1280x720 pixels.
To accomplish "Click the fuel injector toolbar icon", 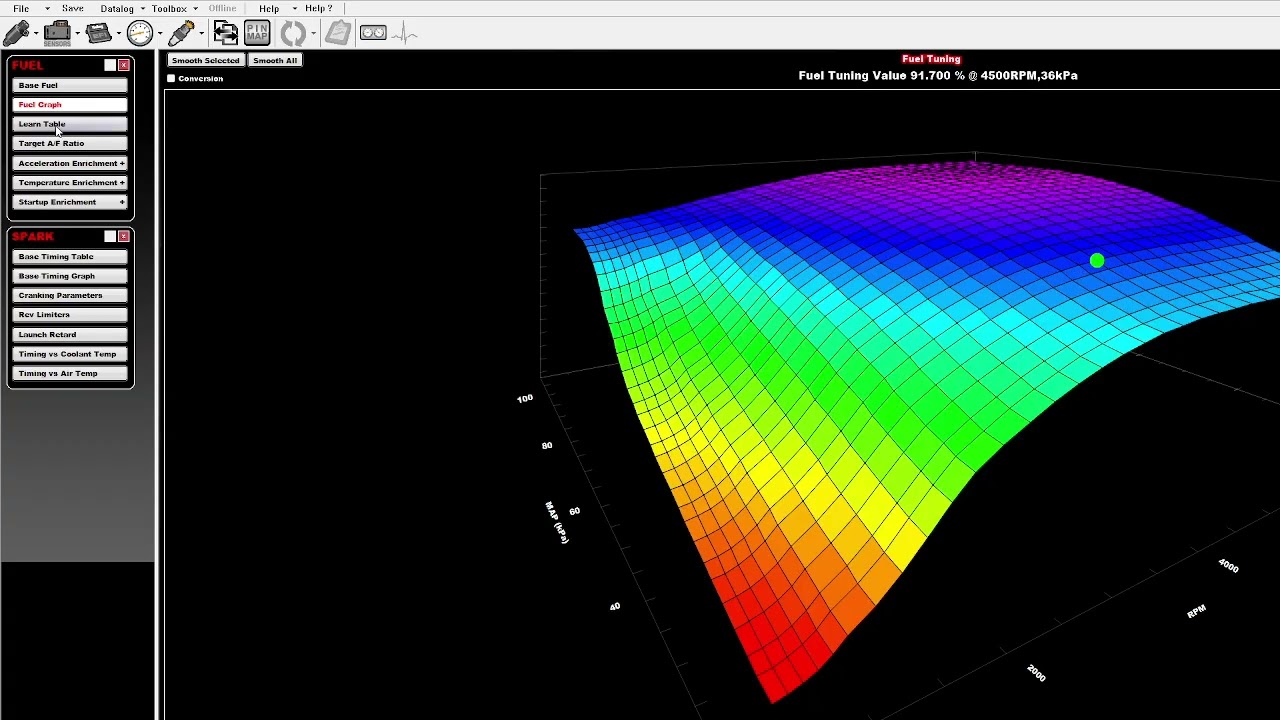I will click(x=17, y=33).
